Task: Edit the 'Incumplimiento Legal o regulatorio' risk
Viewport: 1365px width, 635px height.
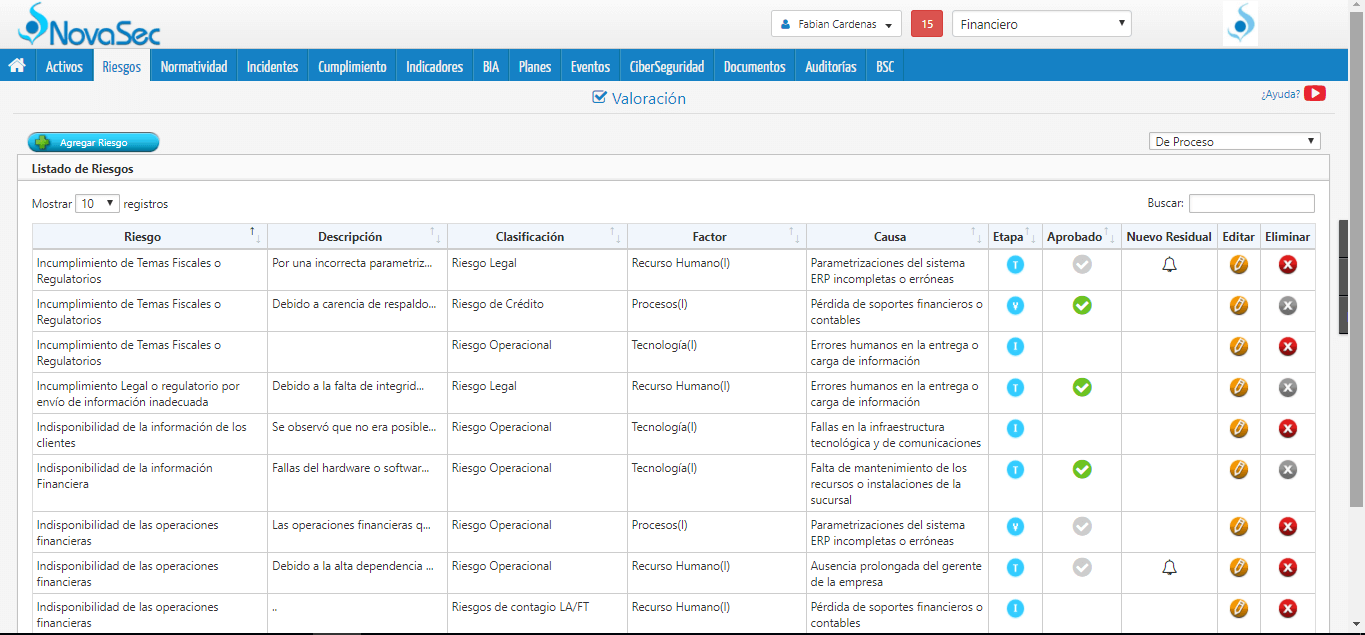Action: (1239, 387)
